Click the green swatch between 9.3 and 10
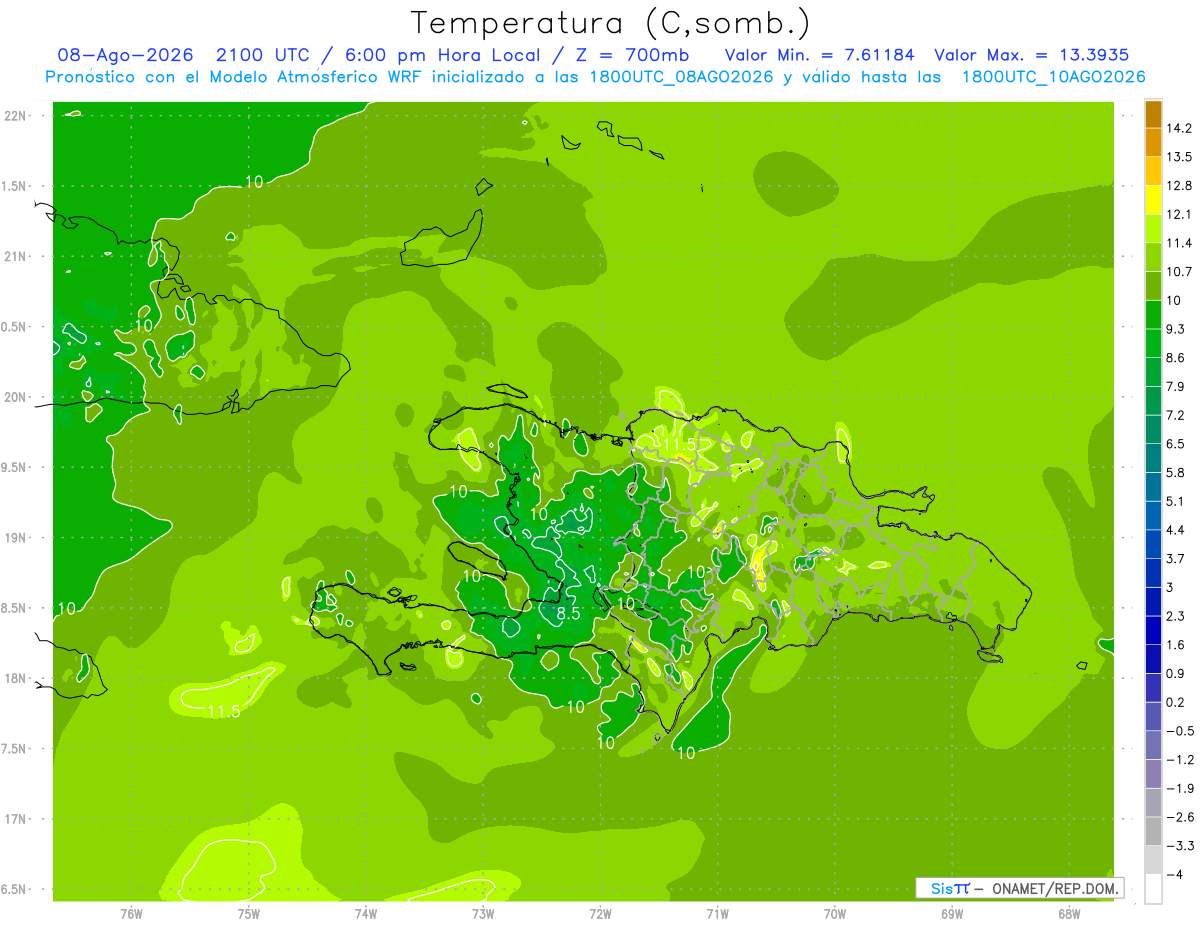Image resolution: width=1200 pixels, height=927 pixels. [1153, 314]
